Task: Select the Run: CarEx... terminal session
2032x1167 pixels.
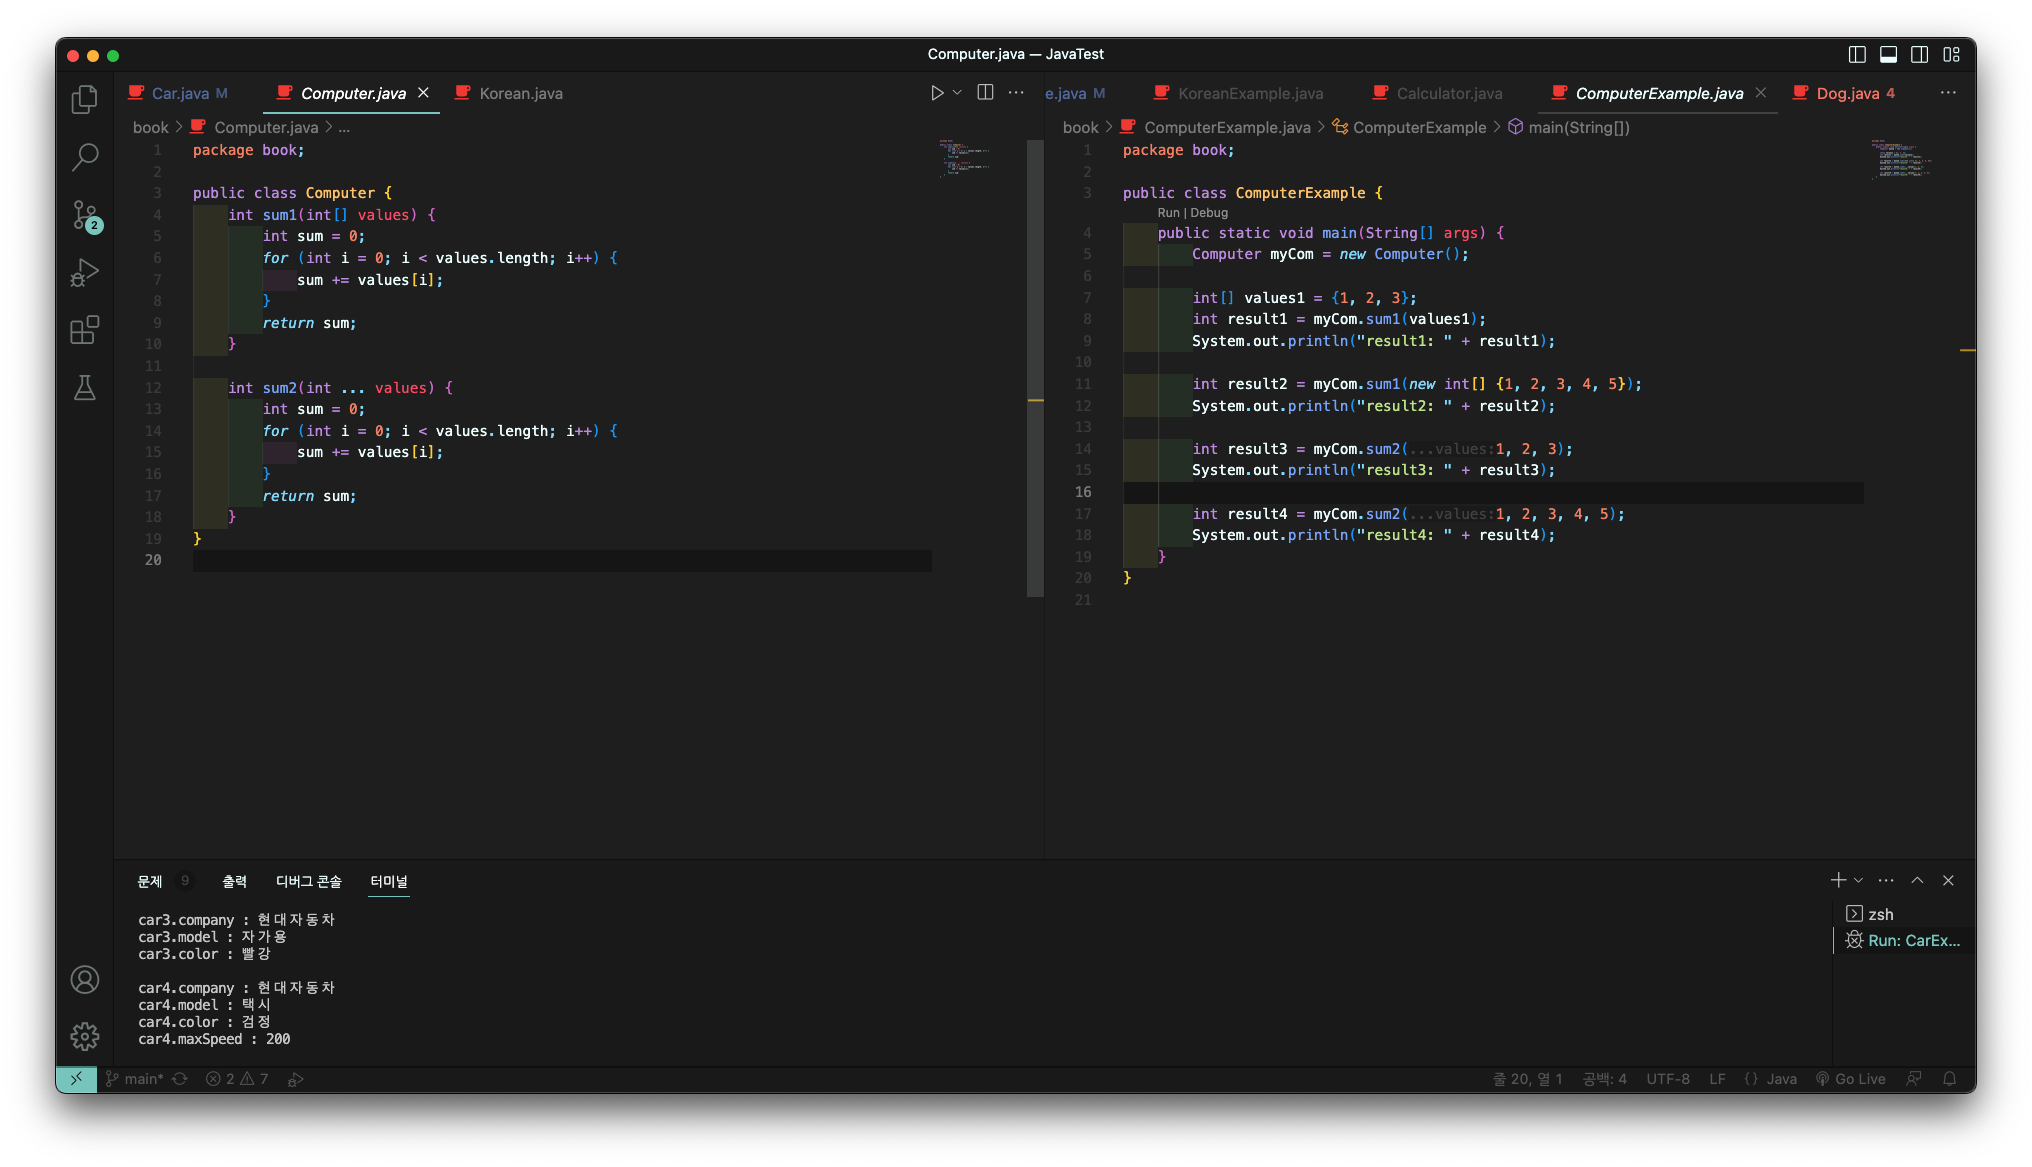Action: point(1903,940)
